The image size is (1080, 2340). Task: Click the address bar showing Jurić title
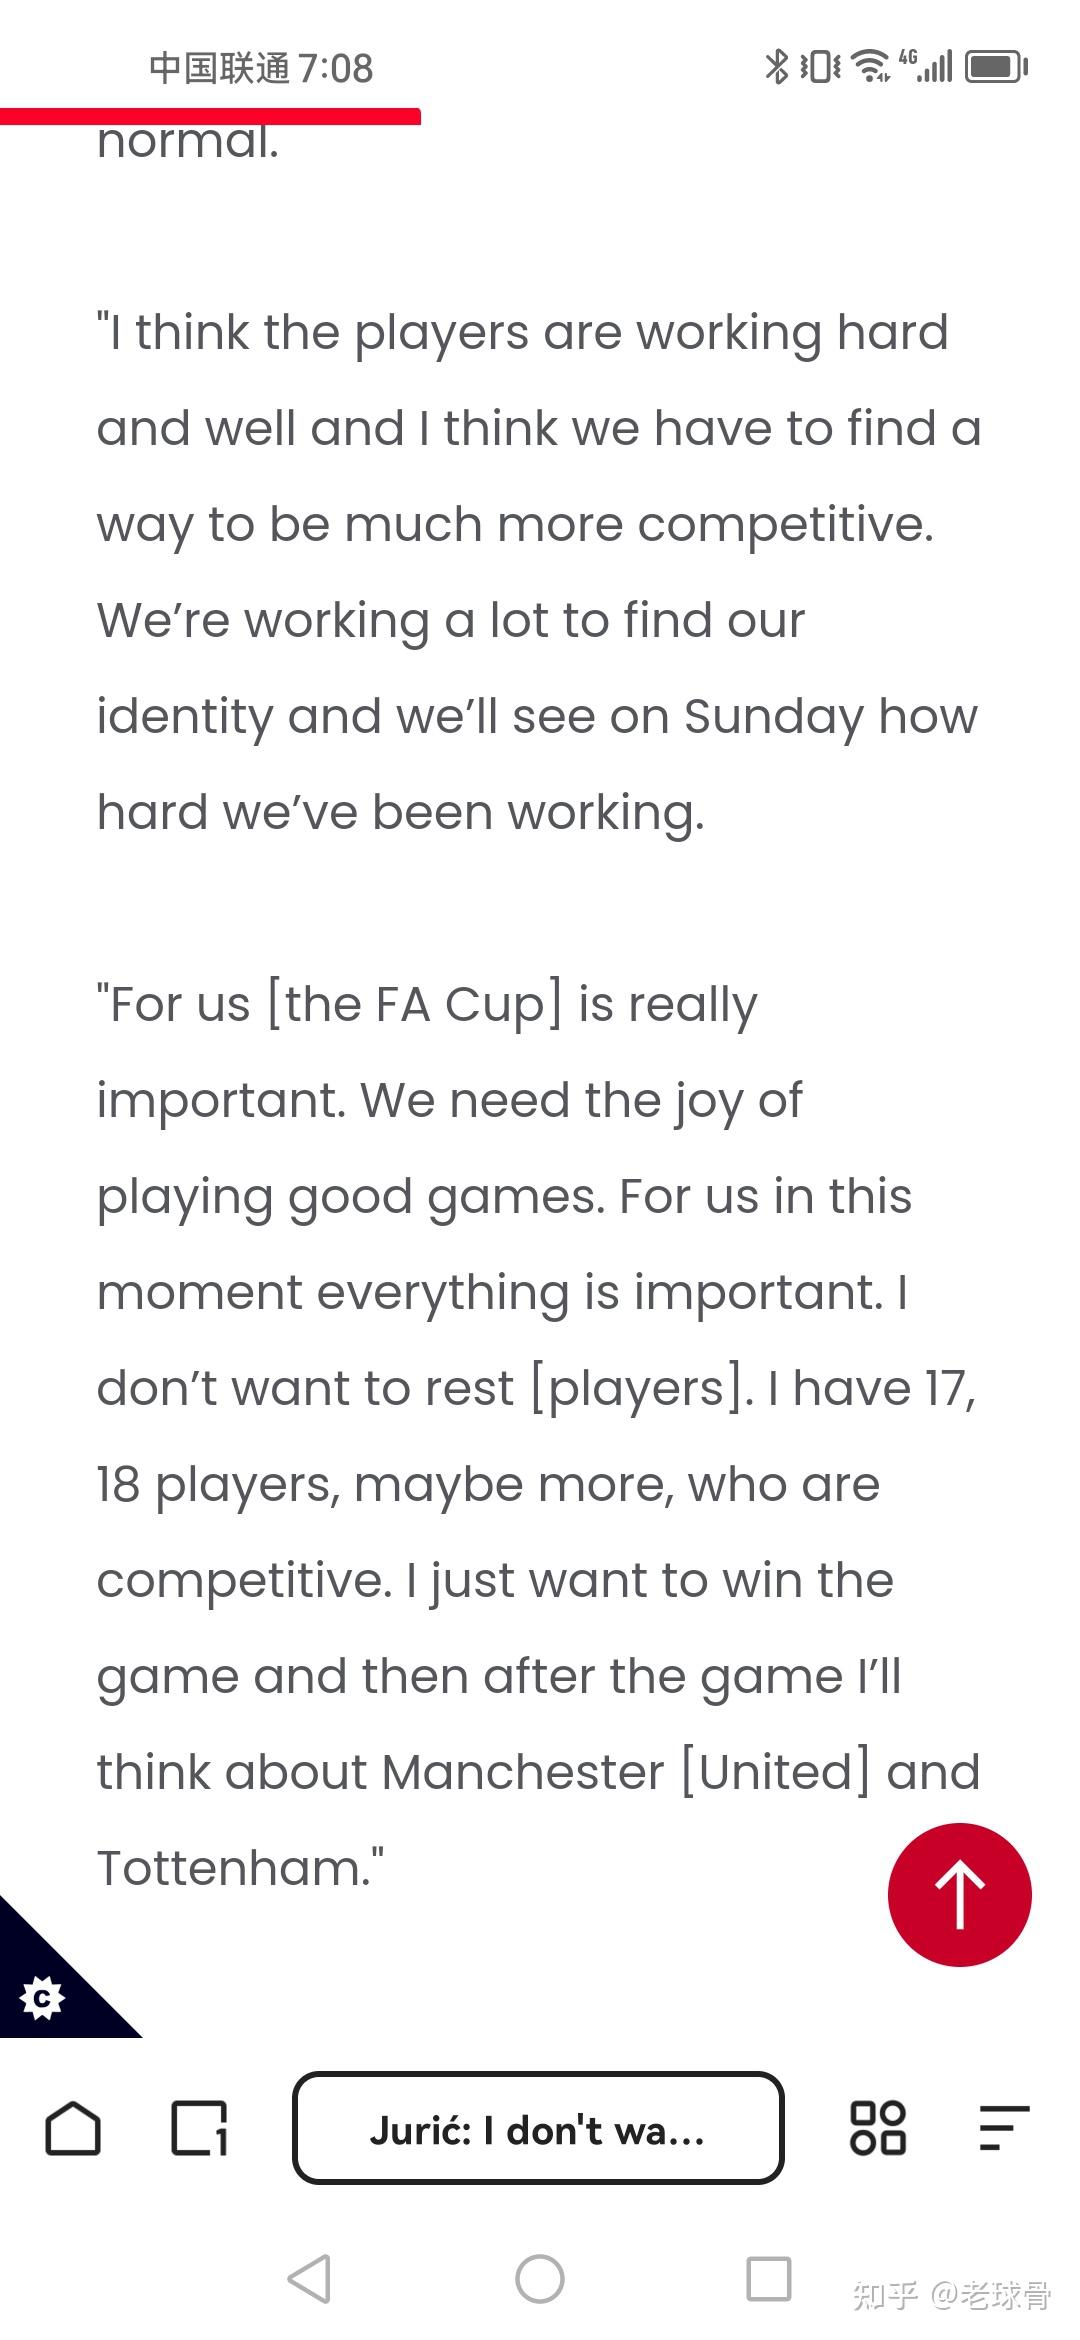click(538, 2128)
